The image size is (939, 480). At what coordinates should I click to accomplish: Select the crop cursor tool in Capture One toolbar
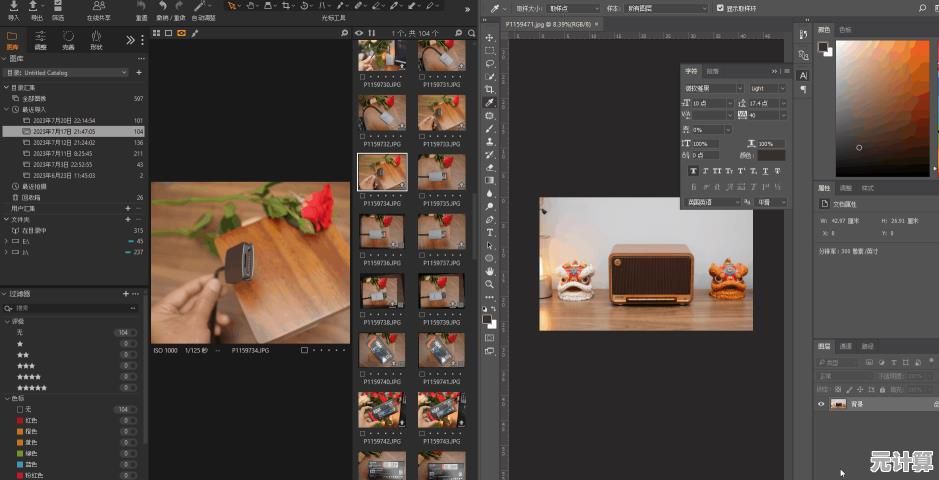point(286,6)
